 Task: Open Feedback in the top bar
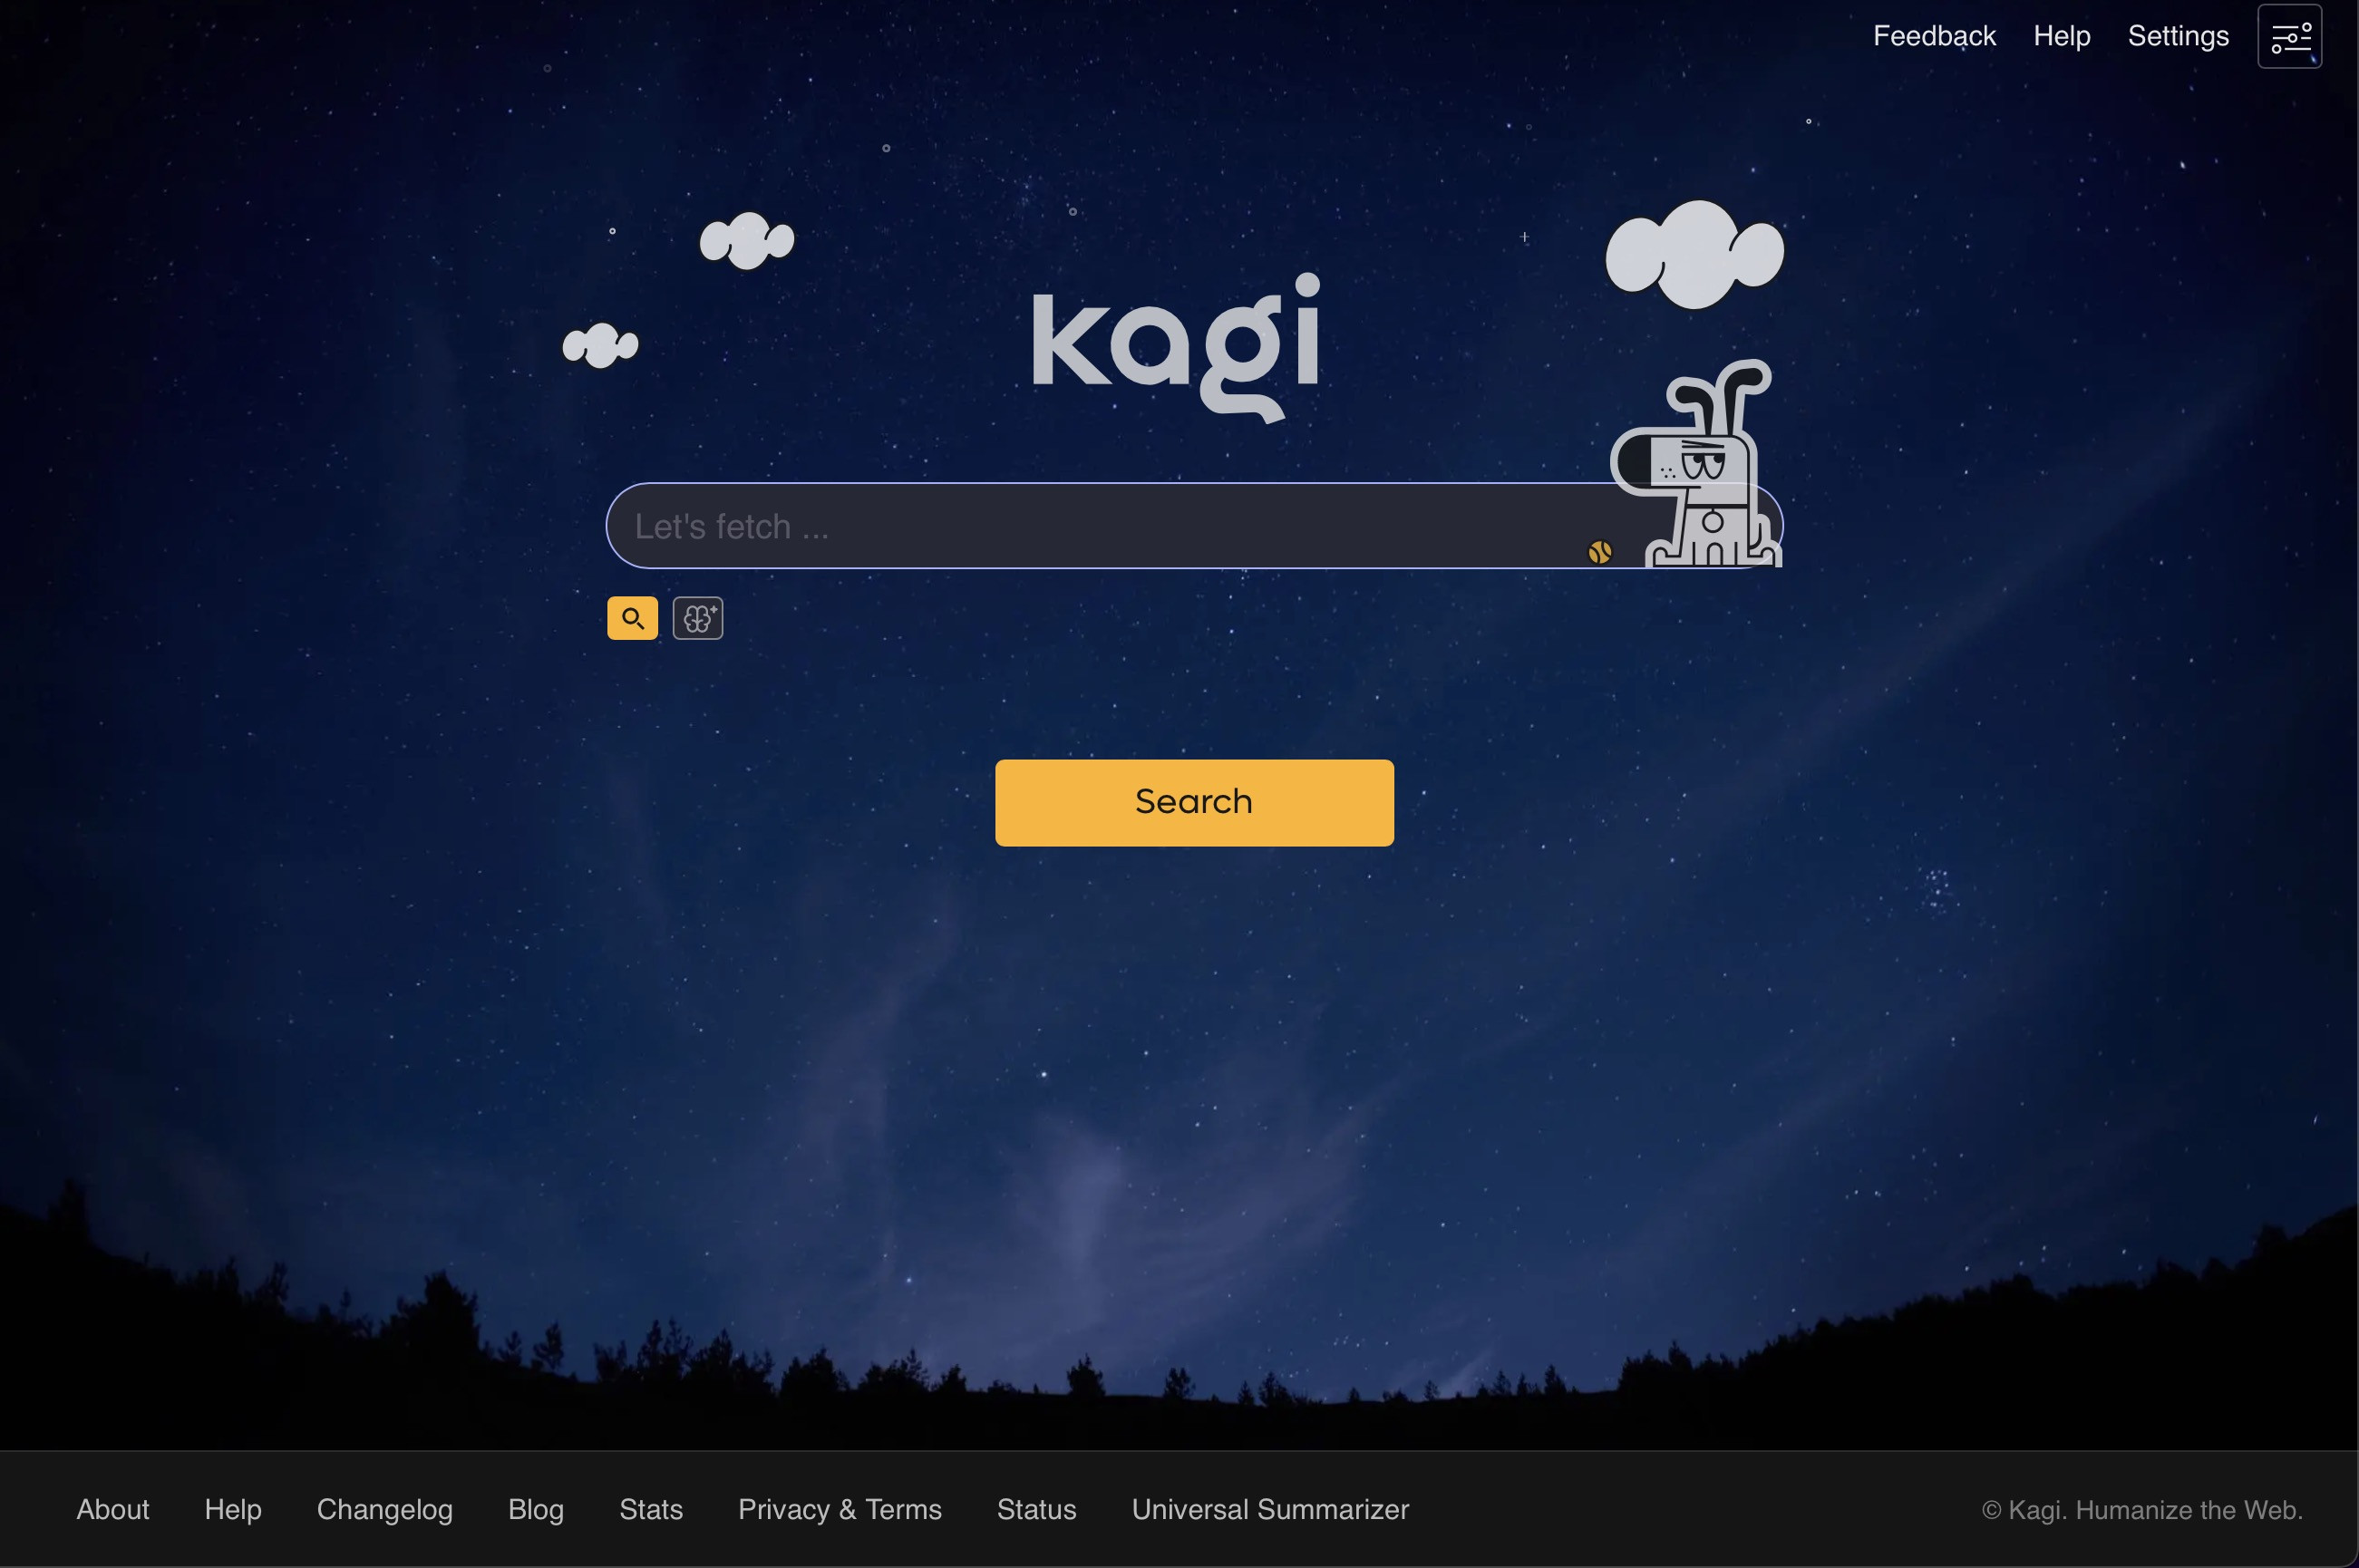coord(1933,36)
